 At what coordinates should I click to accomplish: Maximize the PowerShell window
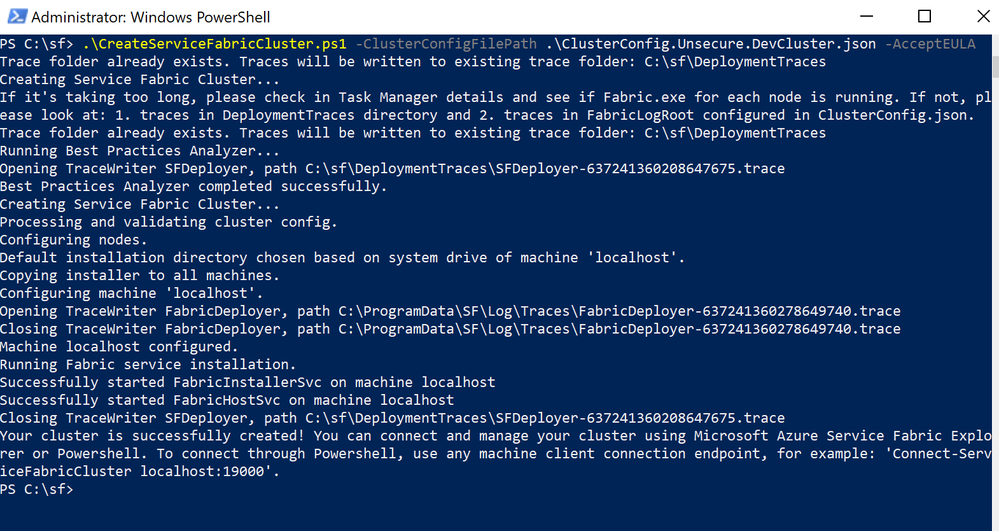click(924, 17)
